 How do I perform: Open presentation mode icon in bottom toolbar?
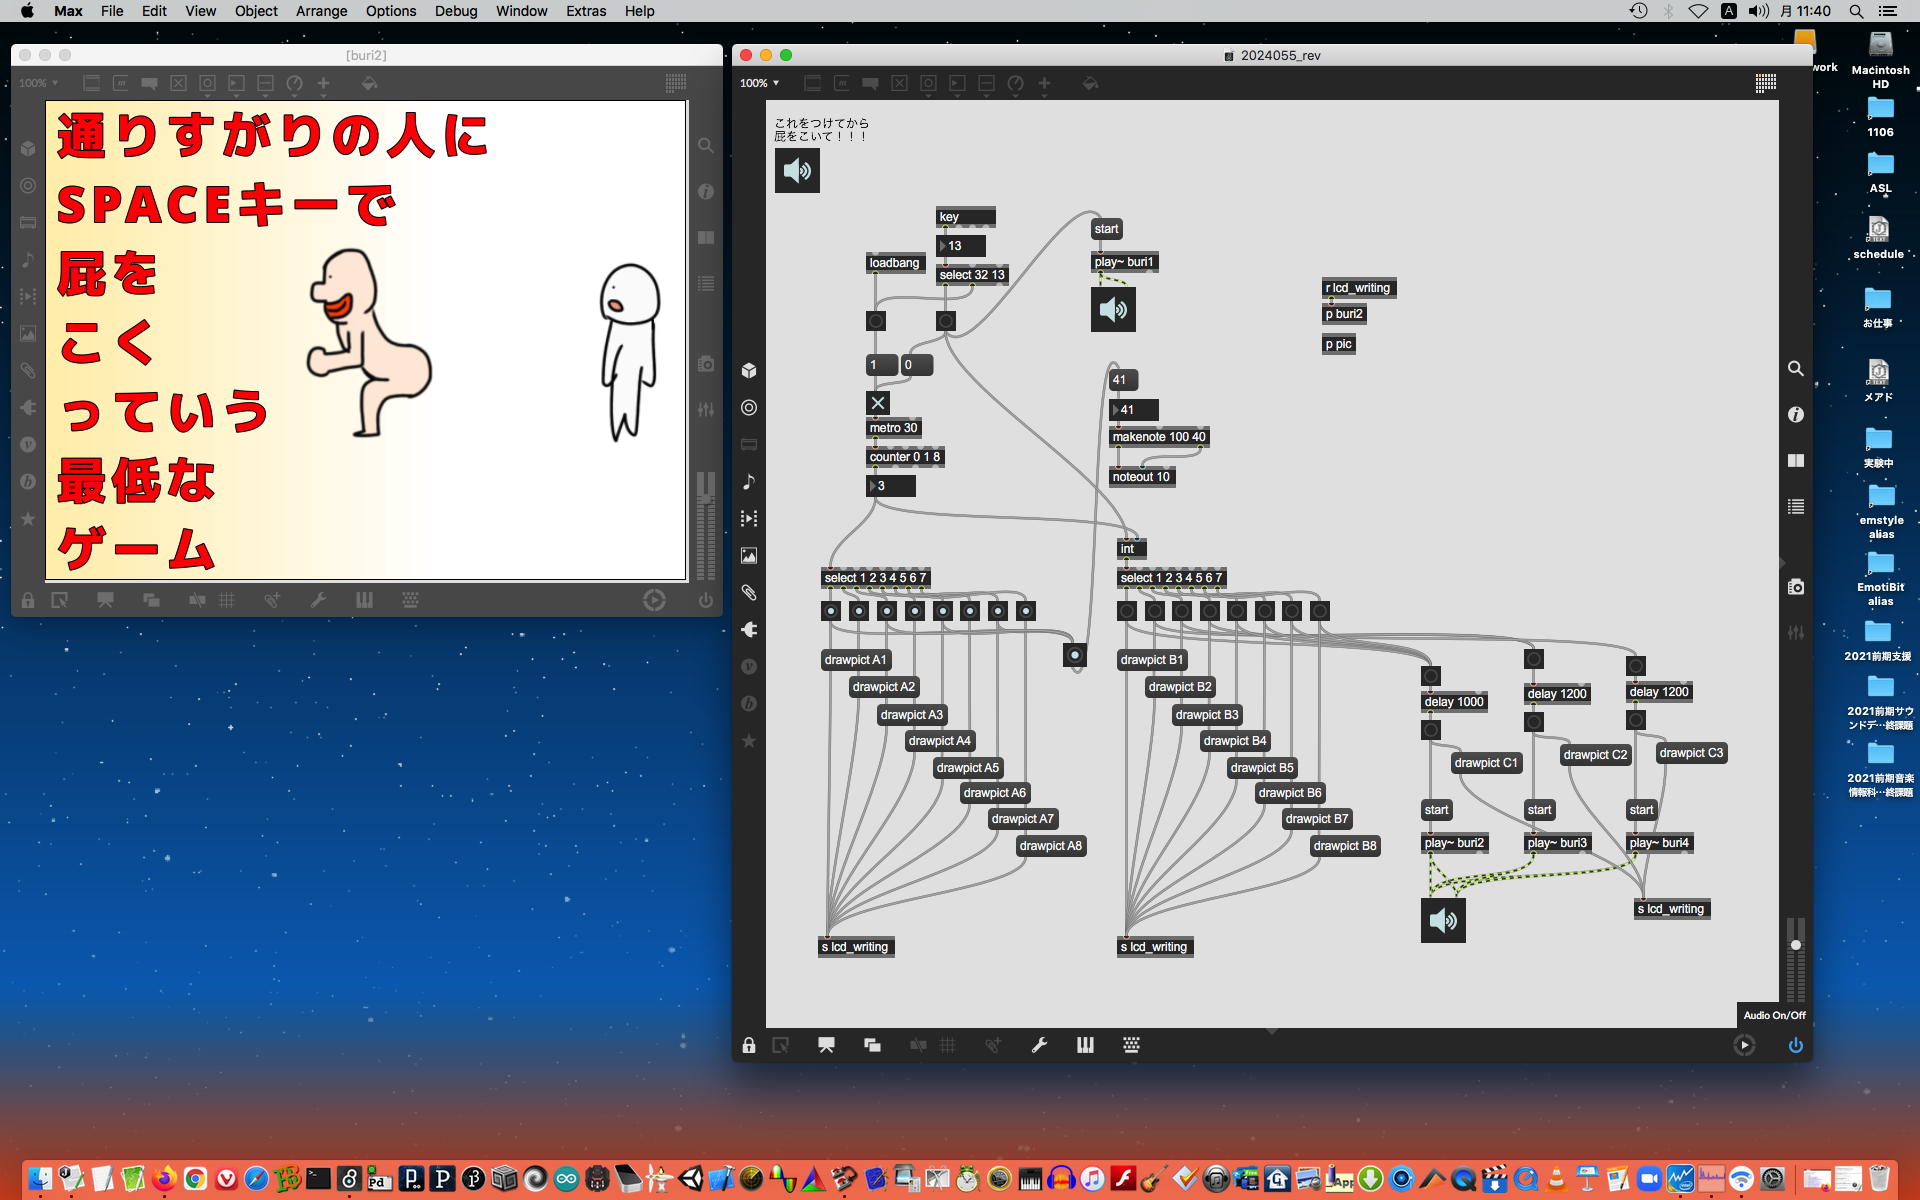pos(826,1045)
